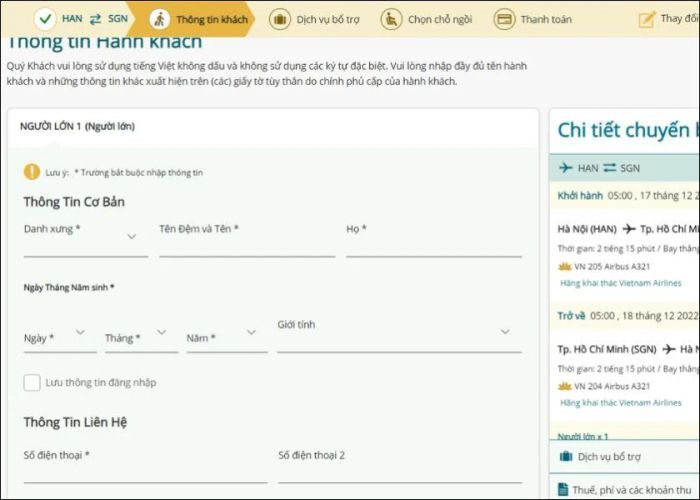Go to the Thanh toán step
Image resolution: width=700 pixels, height=500 pixels.
(533, 20)
